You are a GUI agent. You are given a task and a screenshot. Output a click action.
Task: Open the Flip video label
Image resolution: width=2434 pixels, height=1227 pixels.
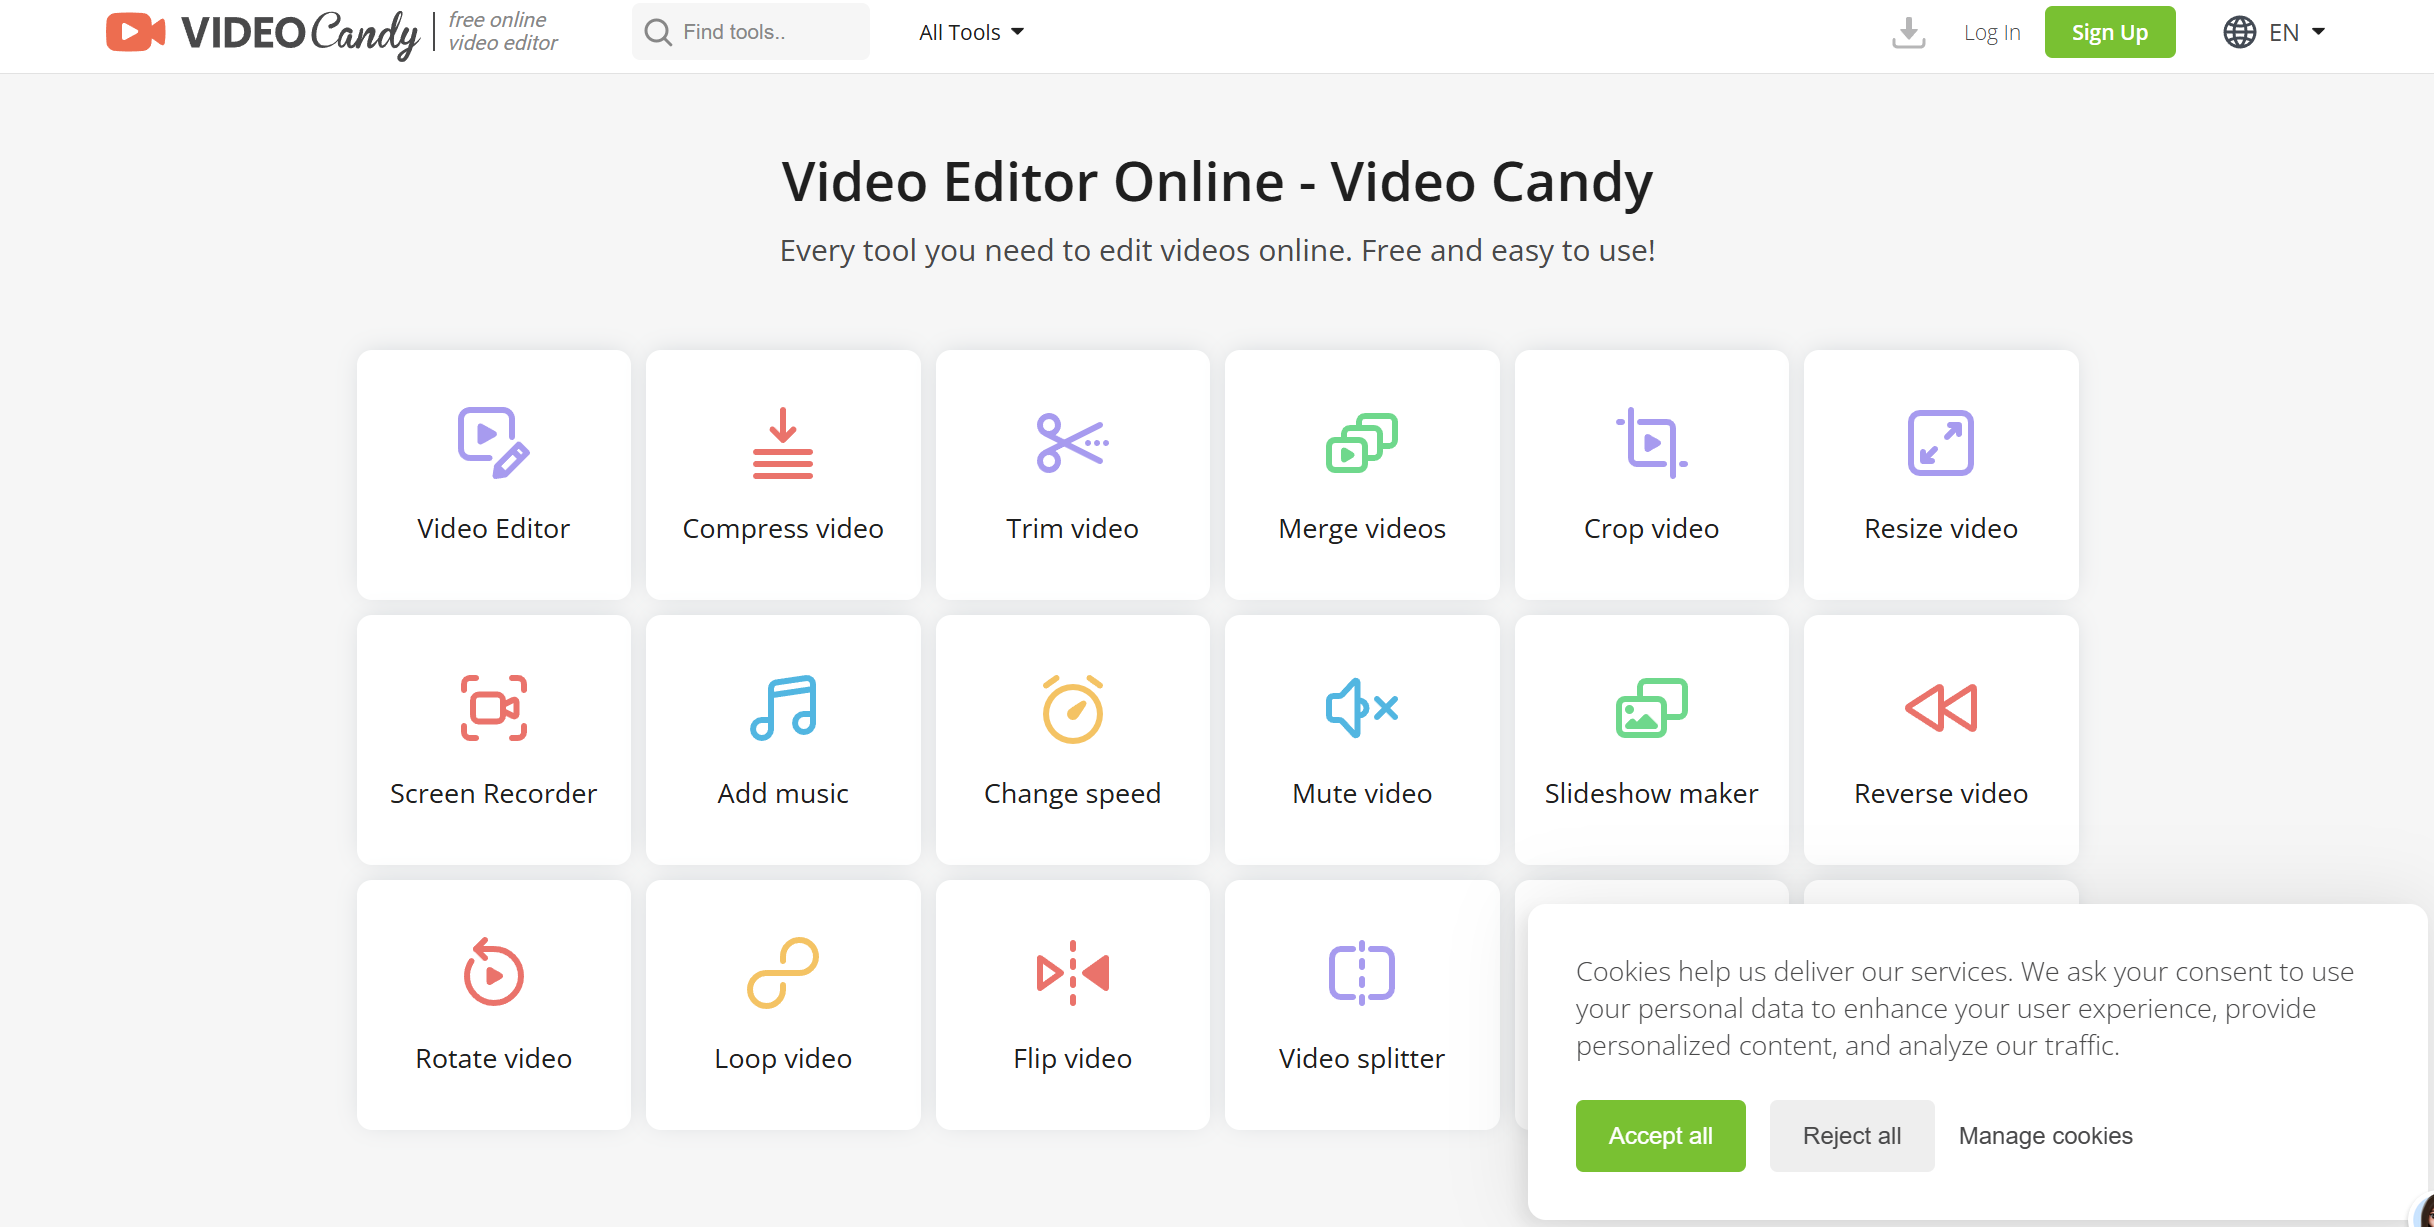(x=1072, y=1058)
